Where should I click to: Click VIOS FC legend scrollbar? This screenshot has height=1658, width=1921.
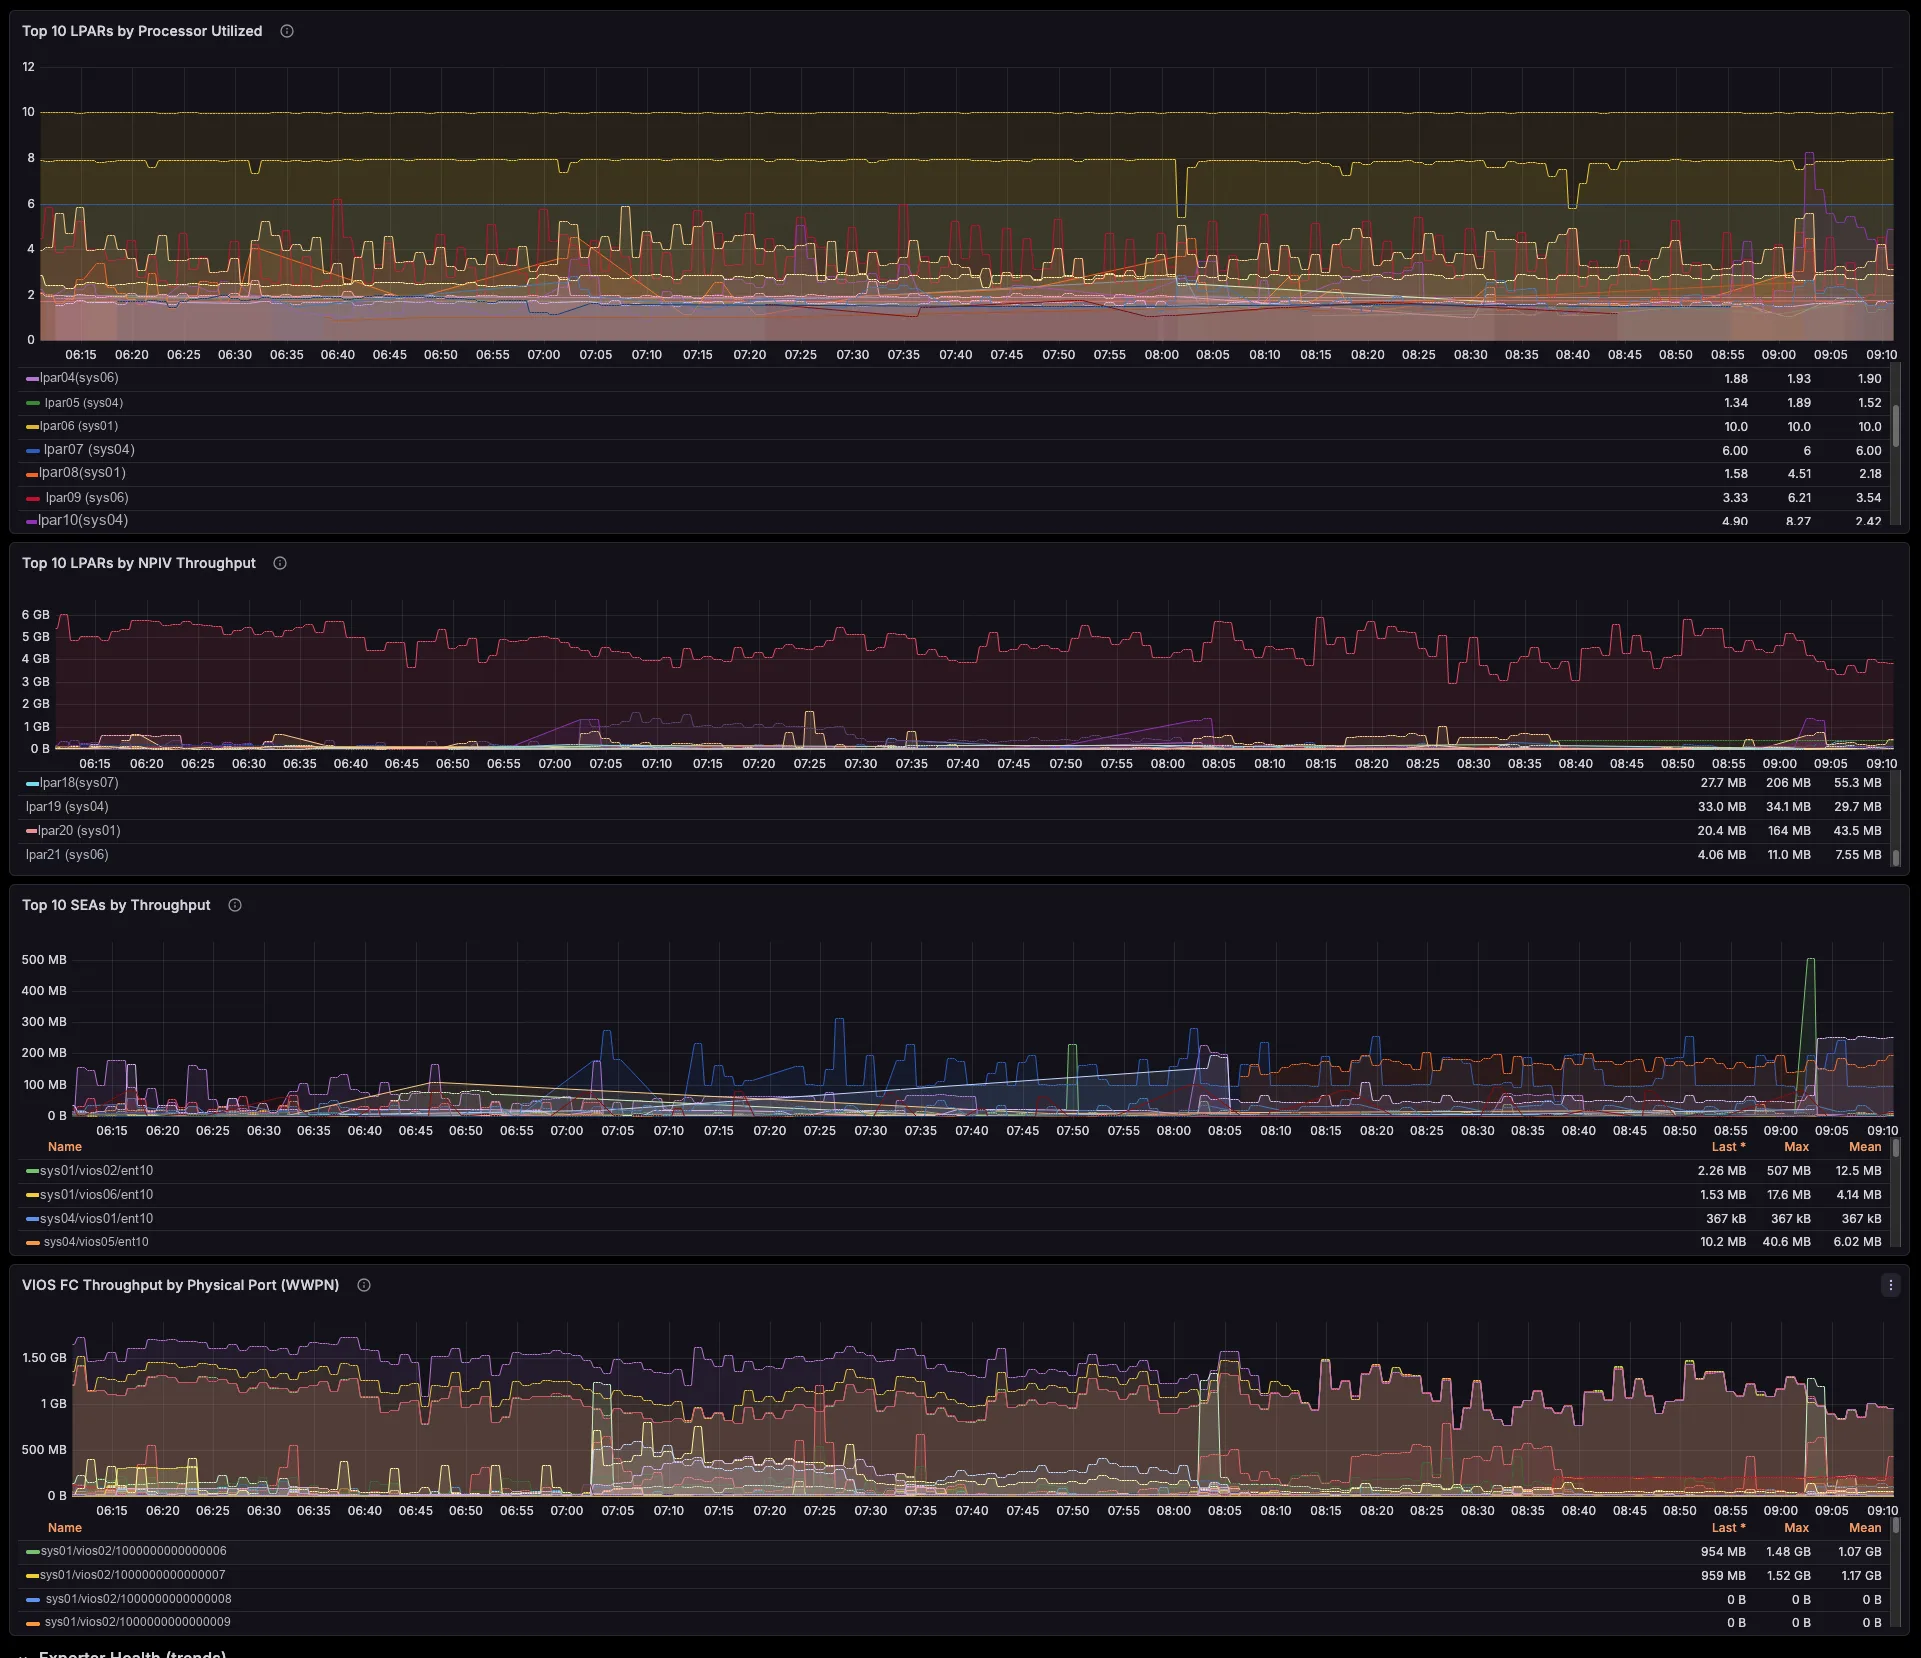point(1895,1527)
